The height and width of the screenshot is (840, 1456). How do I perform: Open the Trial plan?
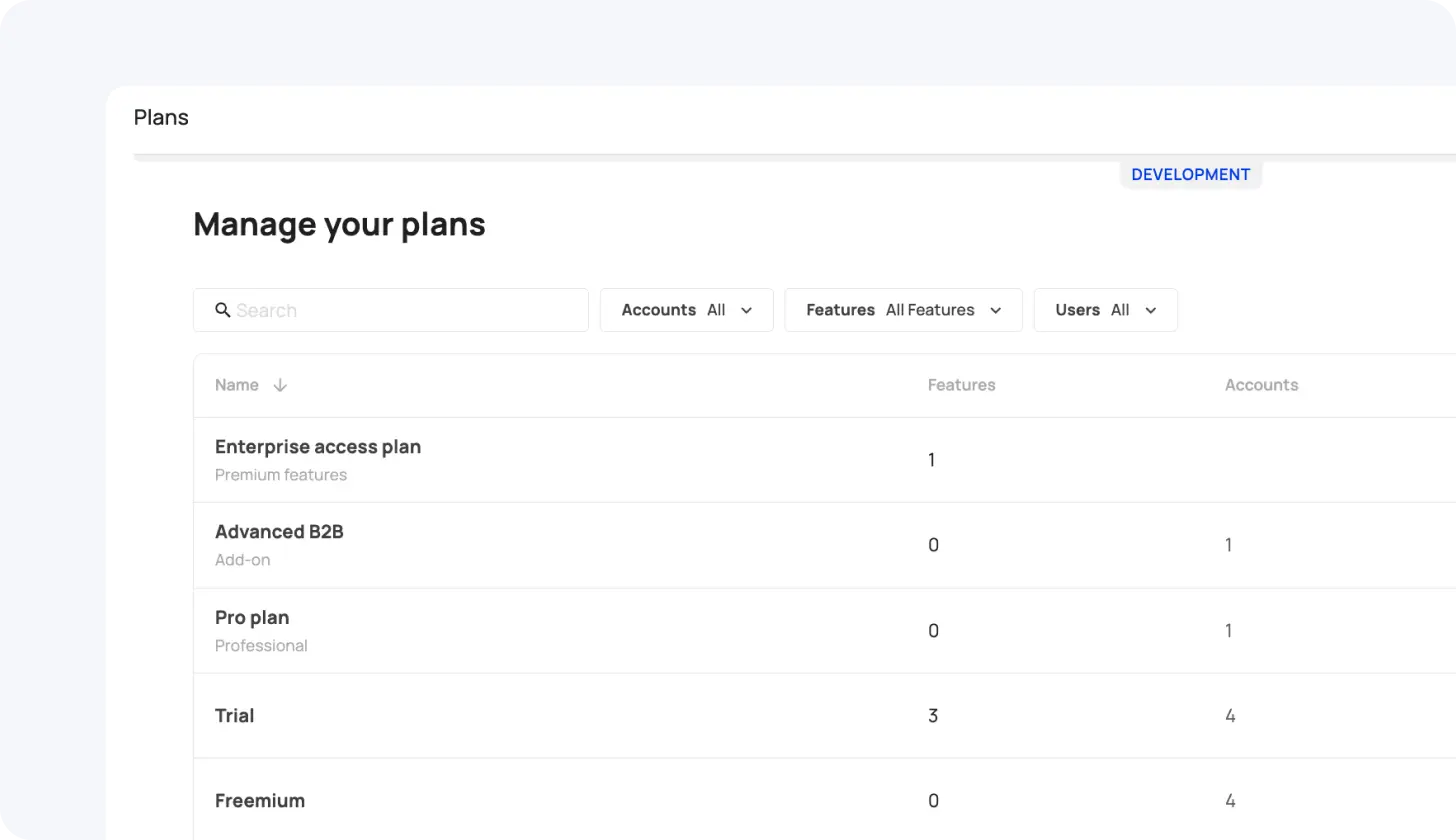[x=235, y=716]
